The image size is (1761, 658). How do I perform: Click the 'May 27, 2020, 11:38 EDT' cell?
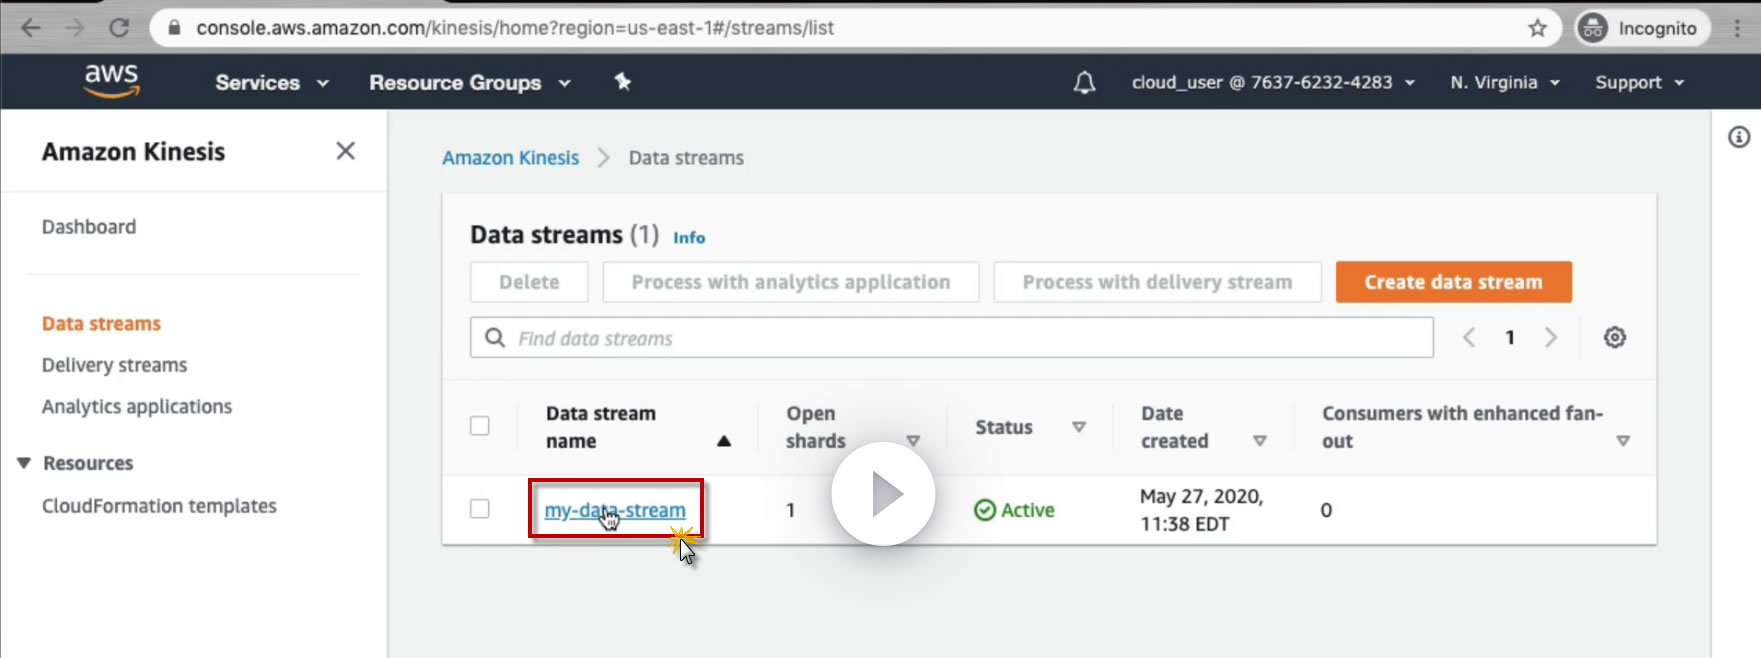1201,510
